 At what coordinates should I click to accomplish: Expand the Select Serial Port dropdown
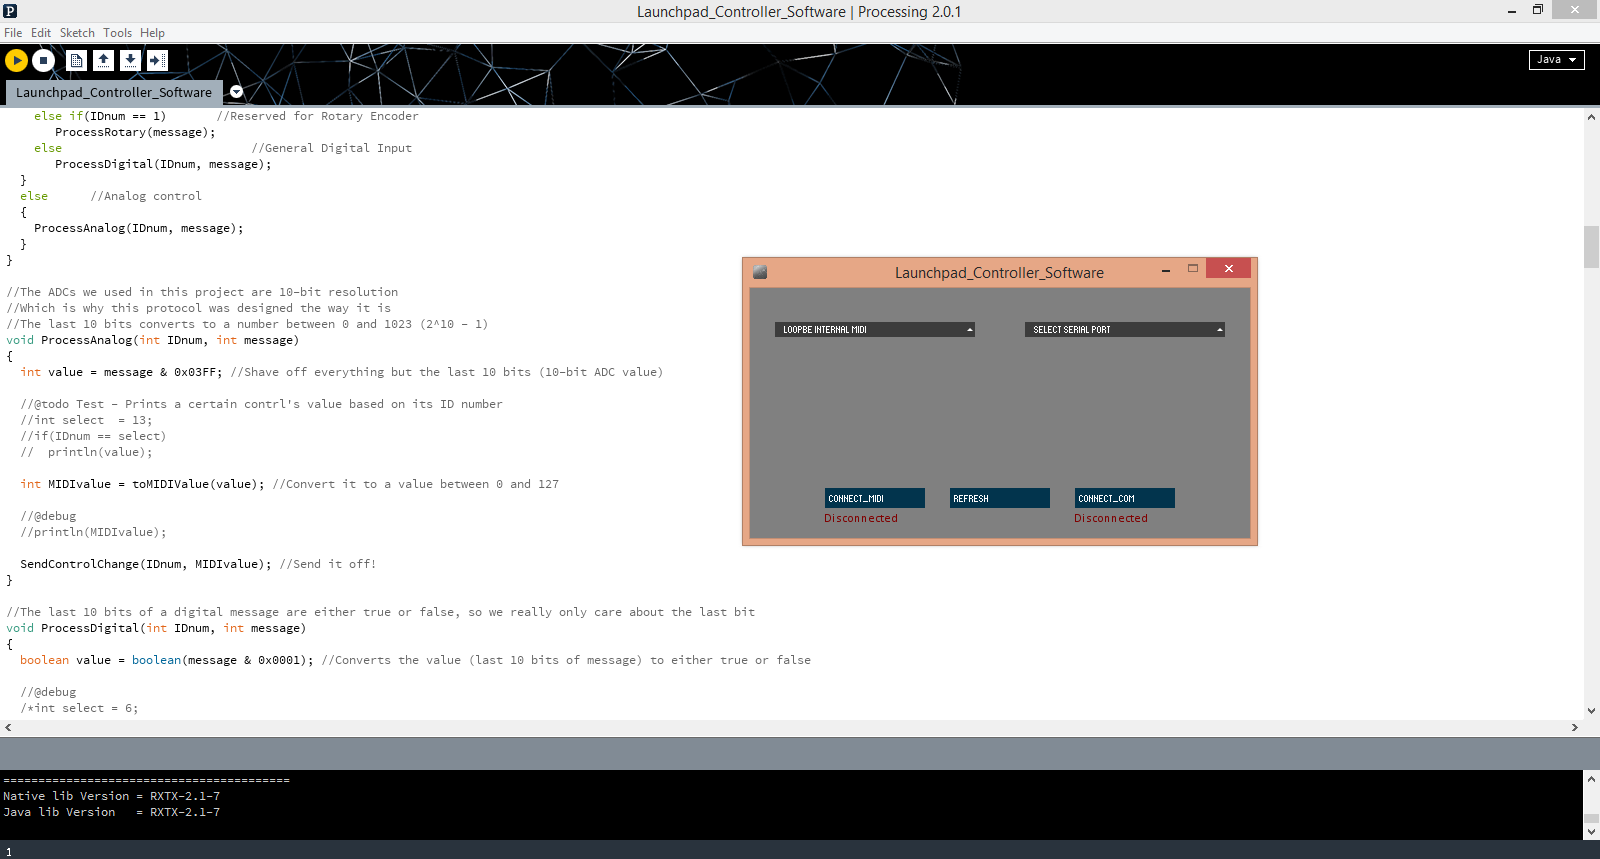tap(1124, 329)
